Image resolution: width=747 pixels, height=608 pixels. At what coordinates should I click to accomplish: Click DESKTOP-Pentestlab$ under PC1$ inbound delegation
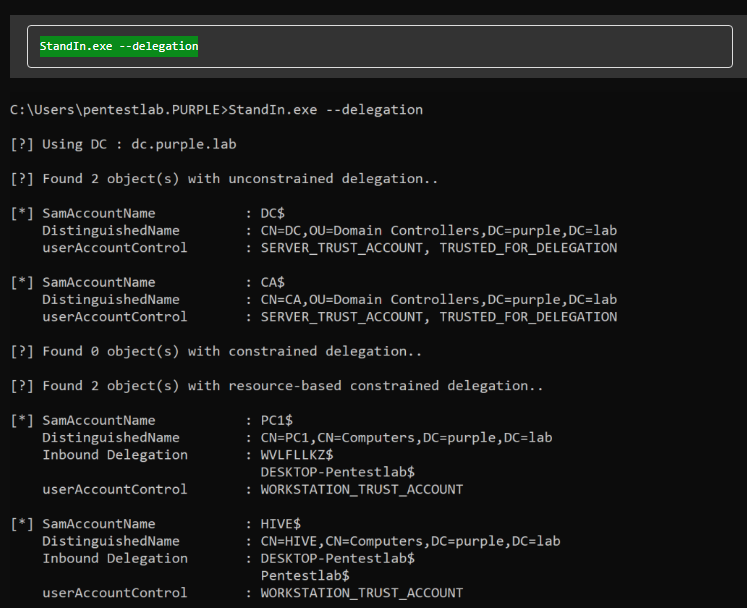[x=338, y=472]
